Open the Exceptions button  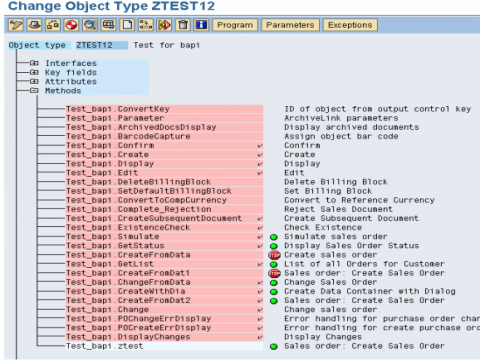(x=350, y=25)
